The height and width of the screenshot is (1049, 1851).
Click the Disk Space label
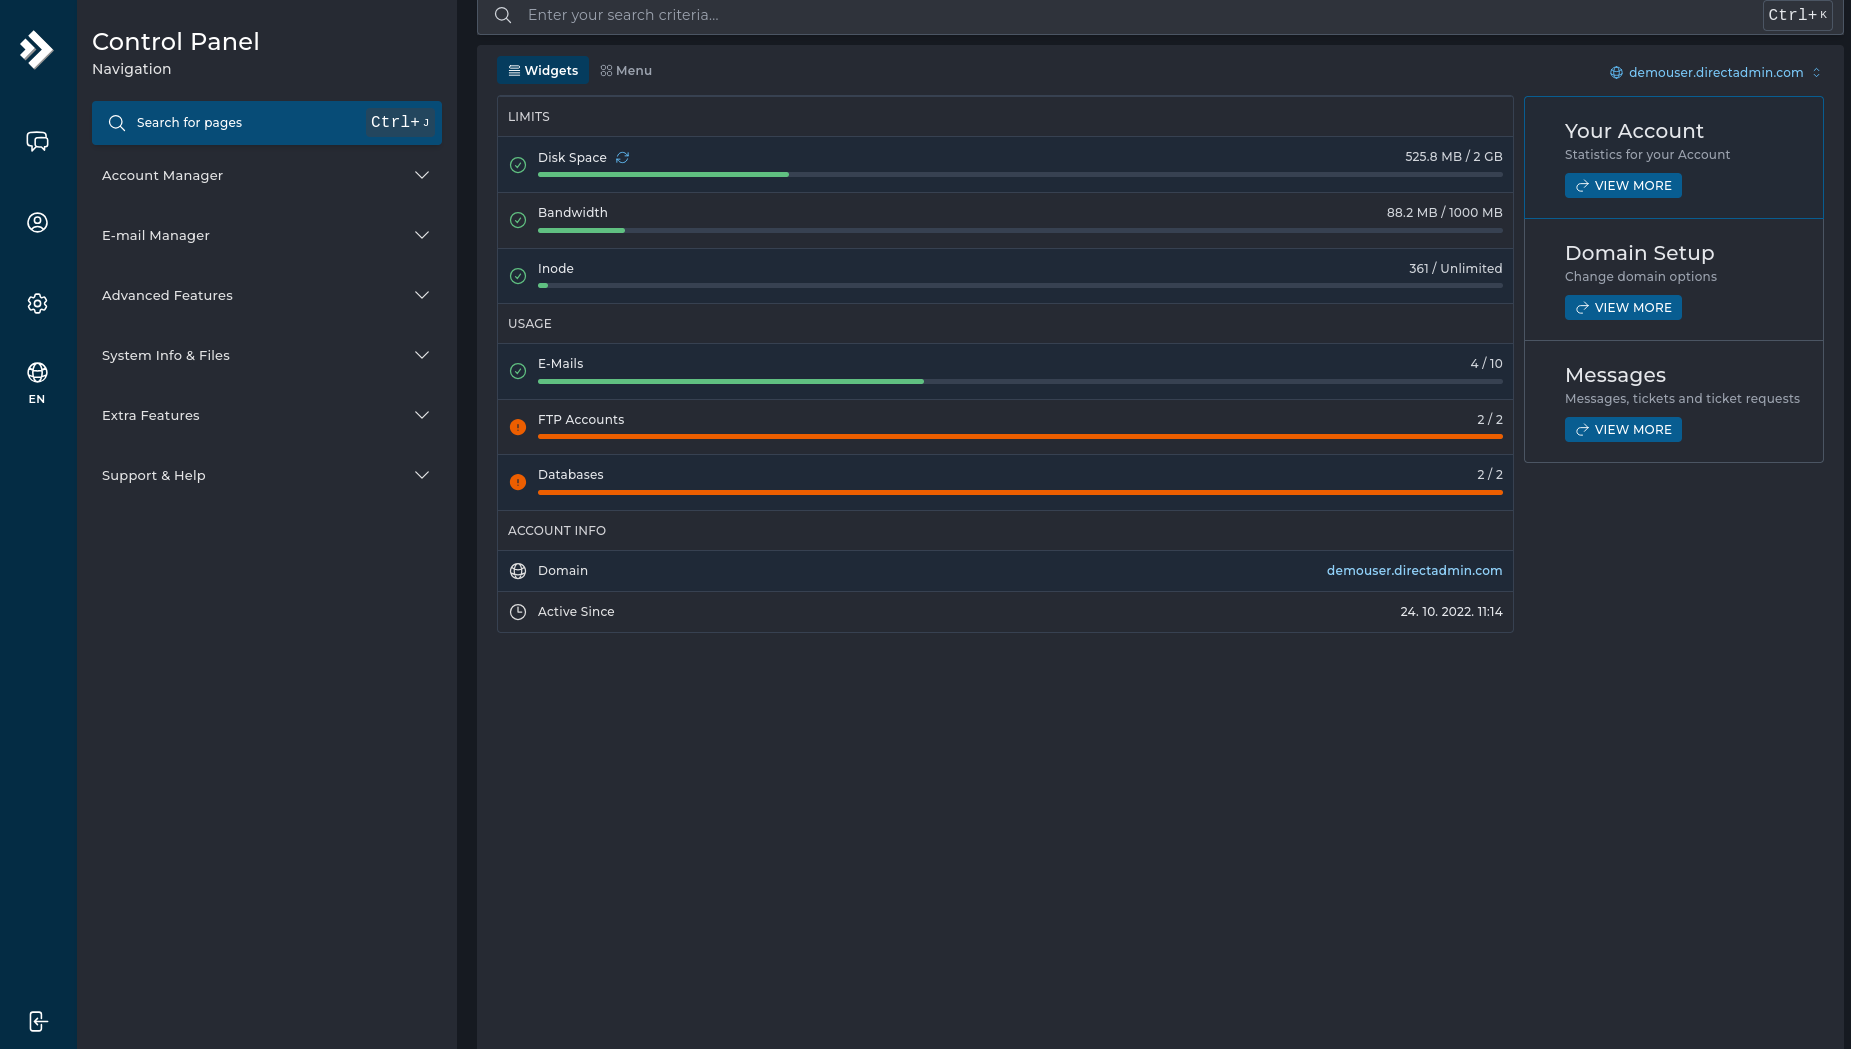[572, 157]
